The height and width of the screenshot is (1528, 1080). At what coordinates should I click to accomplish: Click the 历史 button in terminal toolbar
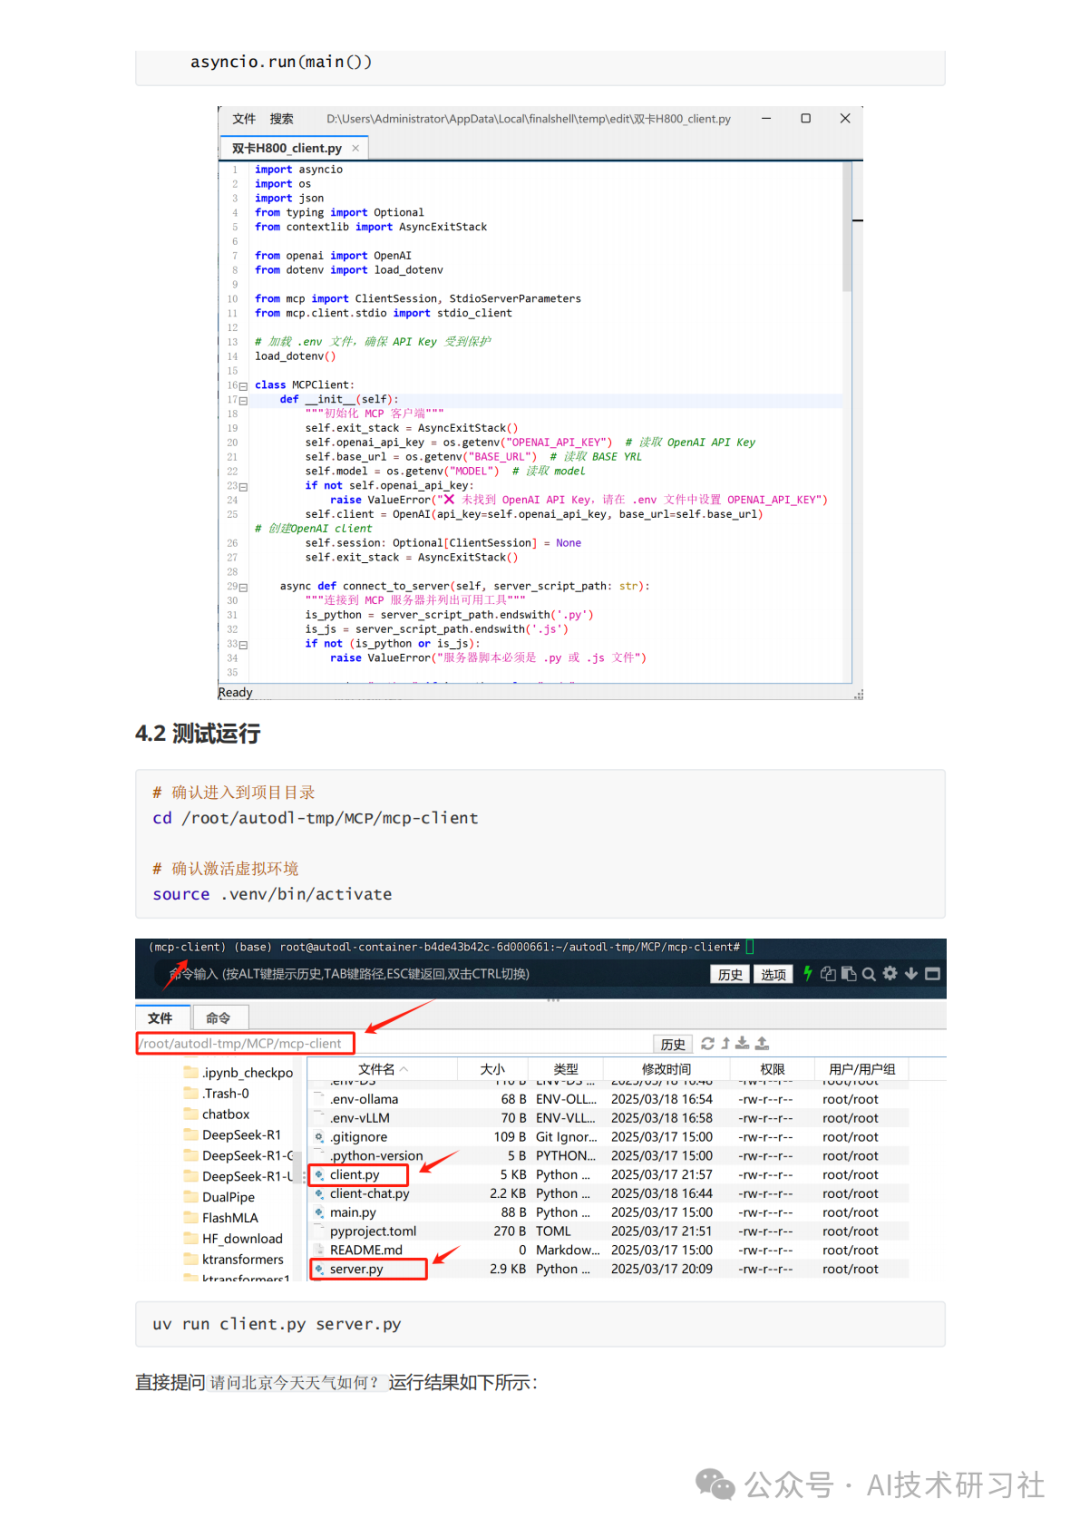[x=729, y=974]
